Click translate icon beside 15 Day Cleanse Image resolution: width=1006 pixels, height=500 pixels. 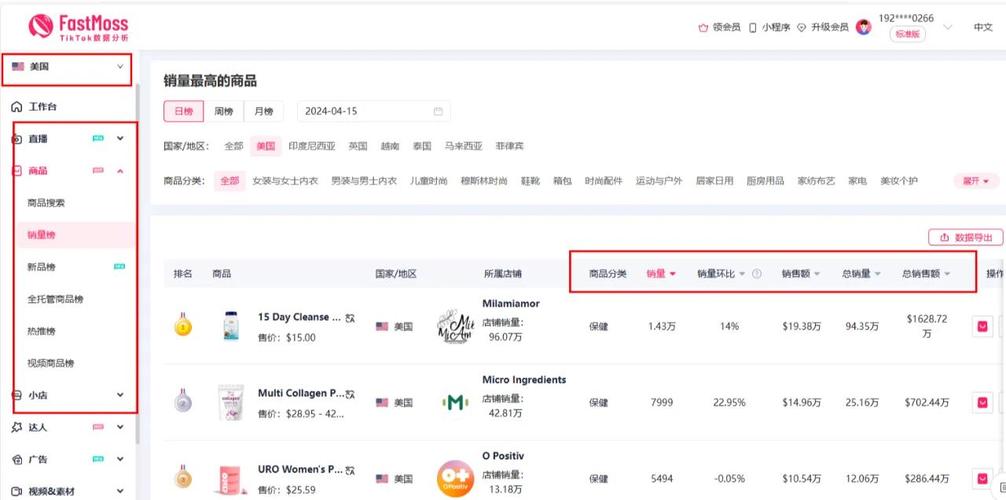click(x=350, y=317)
